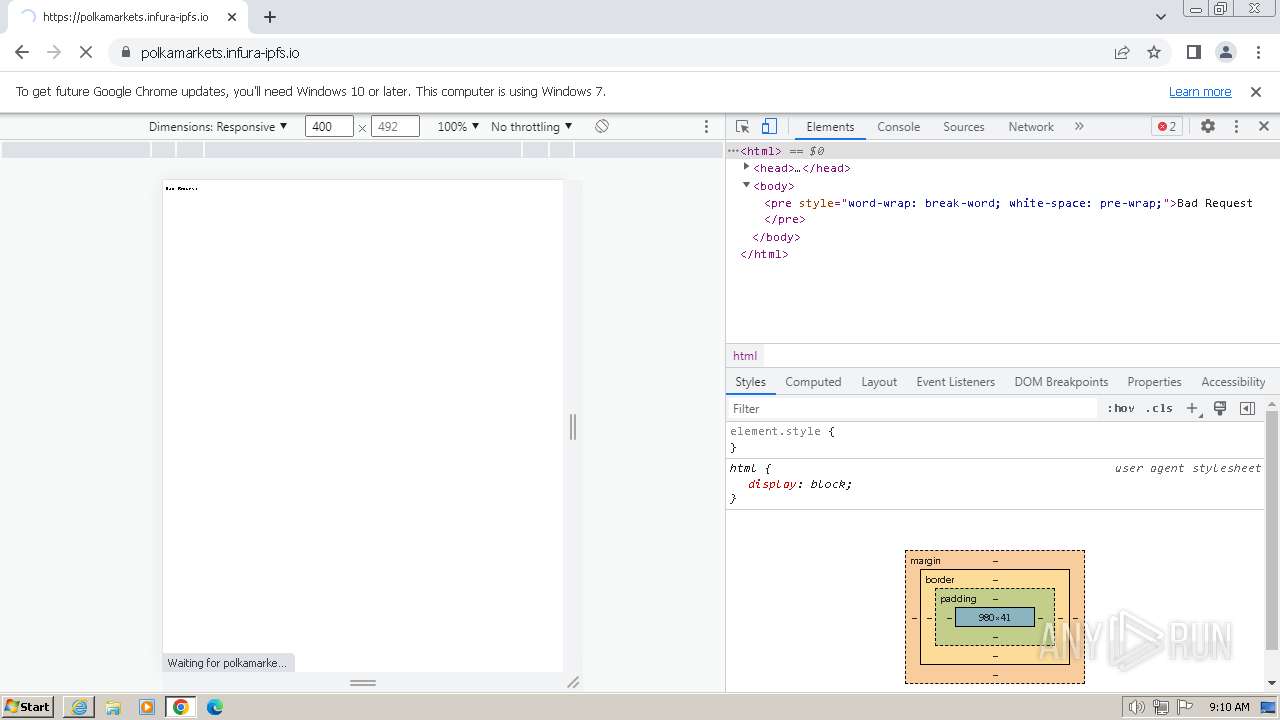Toggle rendering emulations brush icon
Screen dimensions: 1280x720
coord(1220,408)
